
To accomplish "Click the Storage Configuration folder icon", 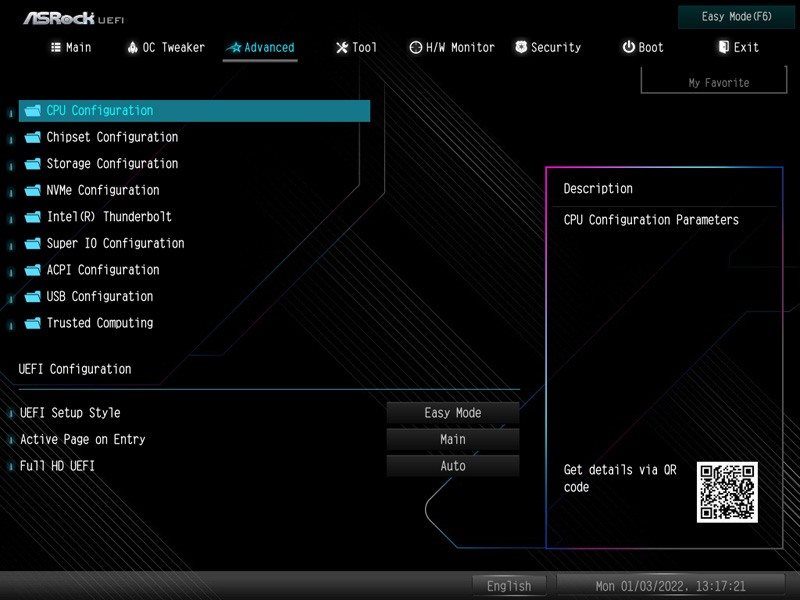I will click(x=32, y=164).
